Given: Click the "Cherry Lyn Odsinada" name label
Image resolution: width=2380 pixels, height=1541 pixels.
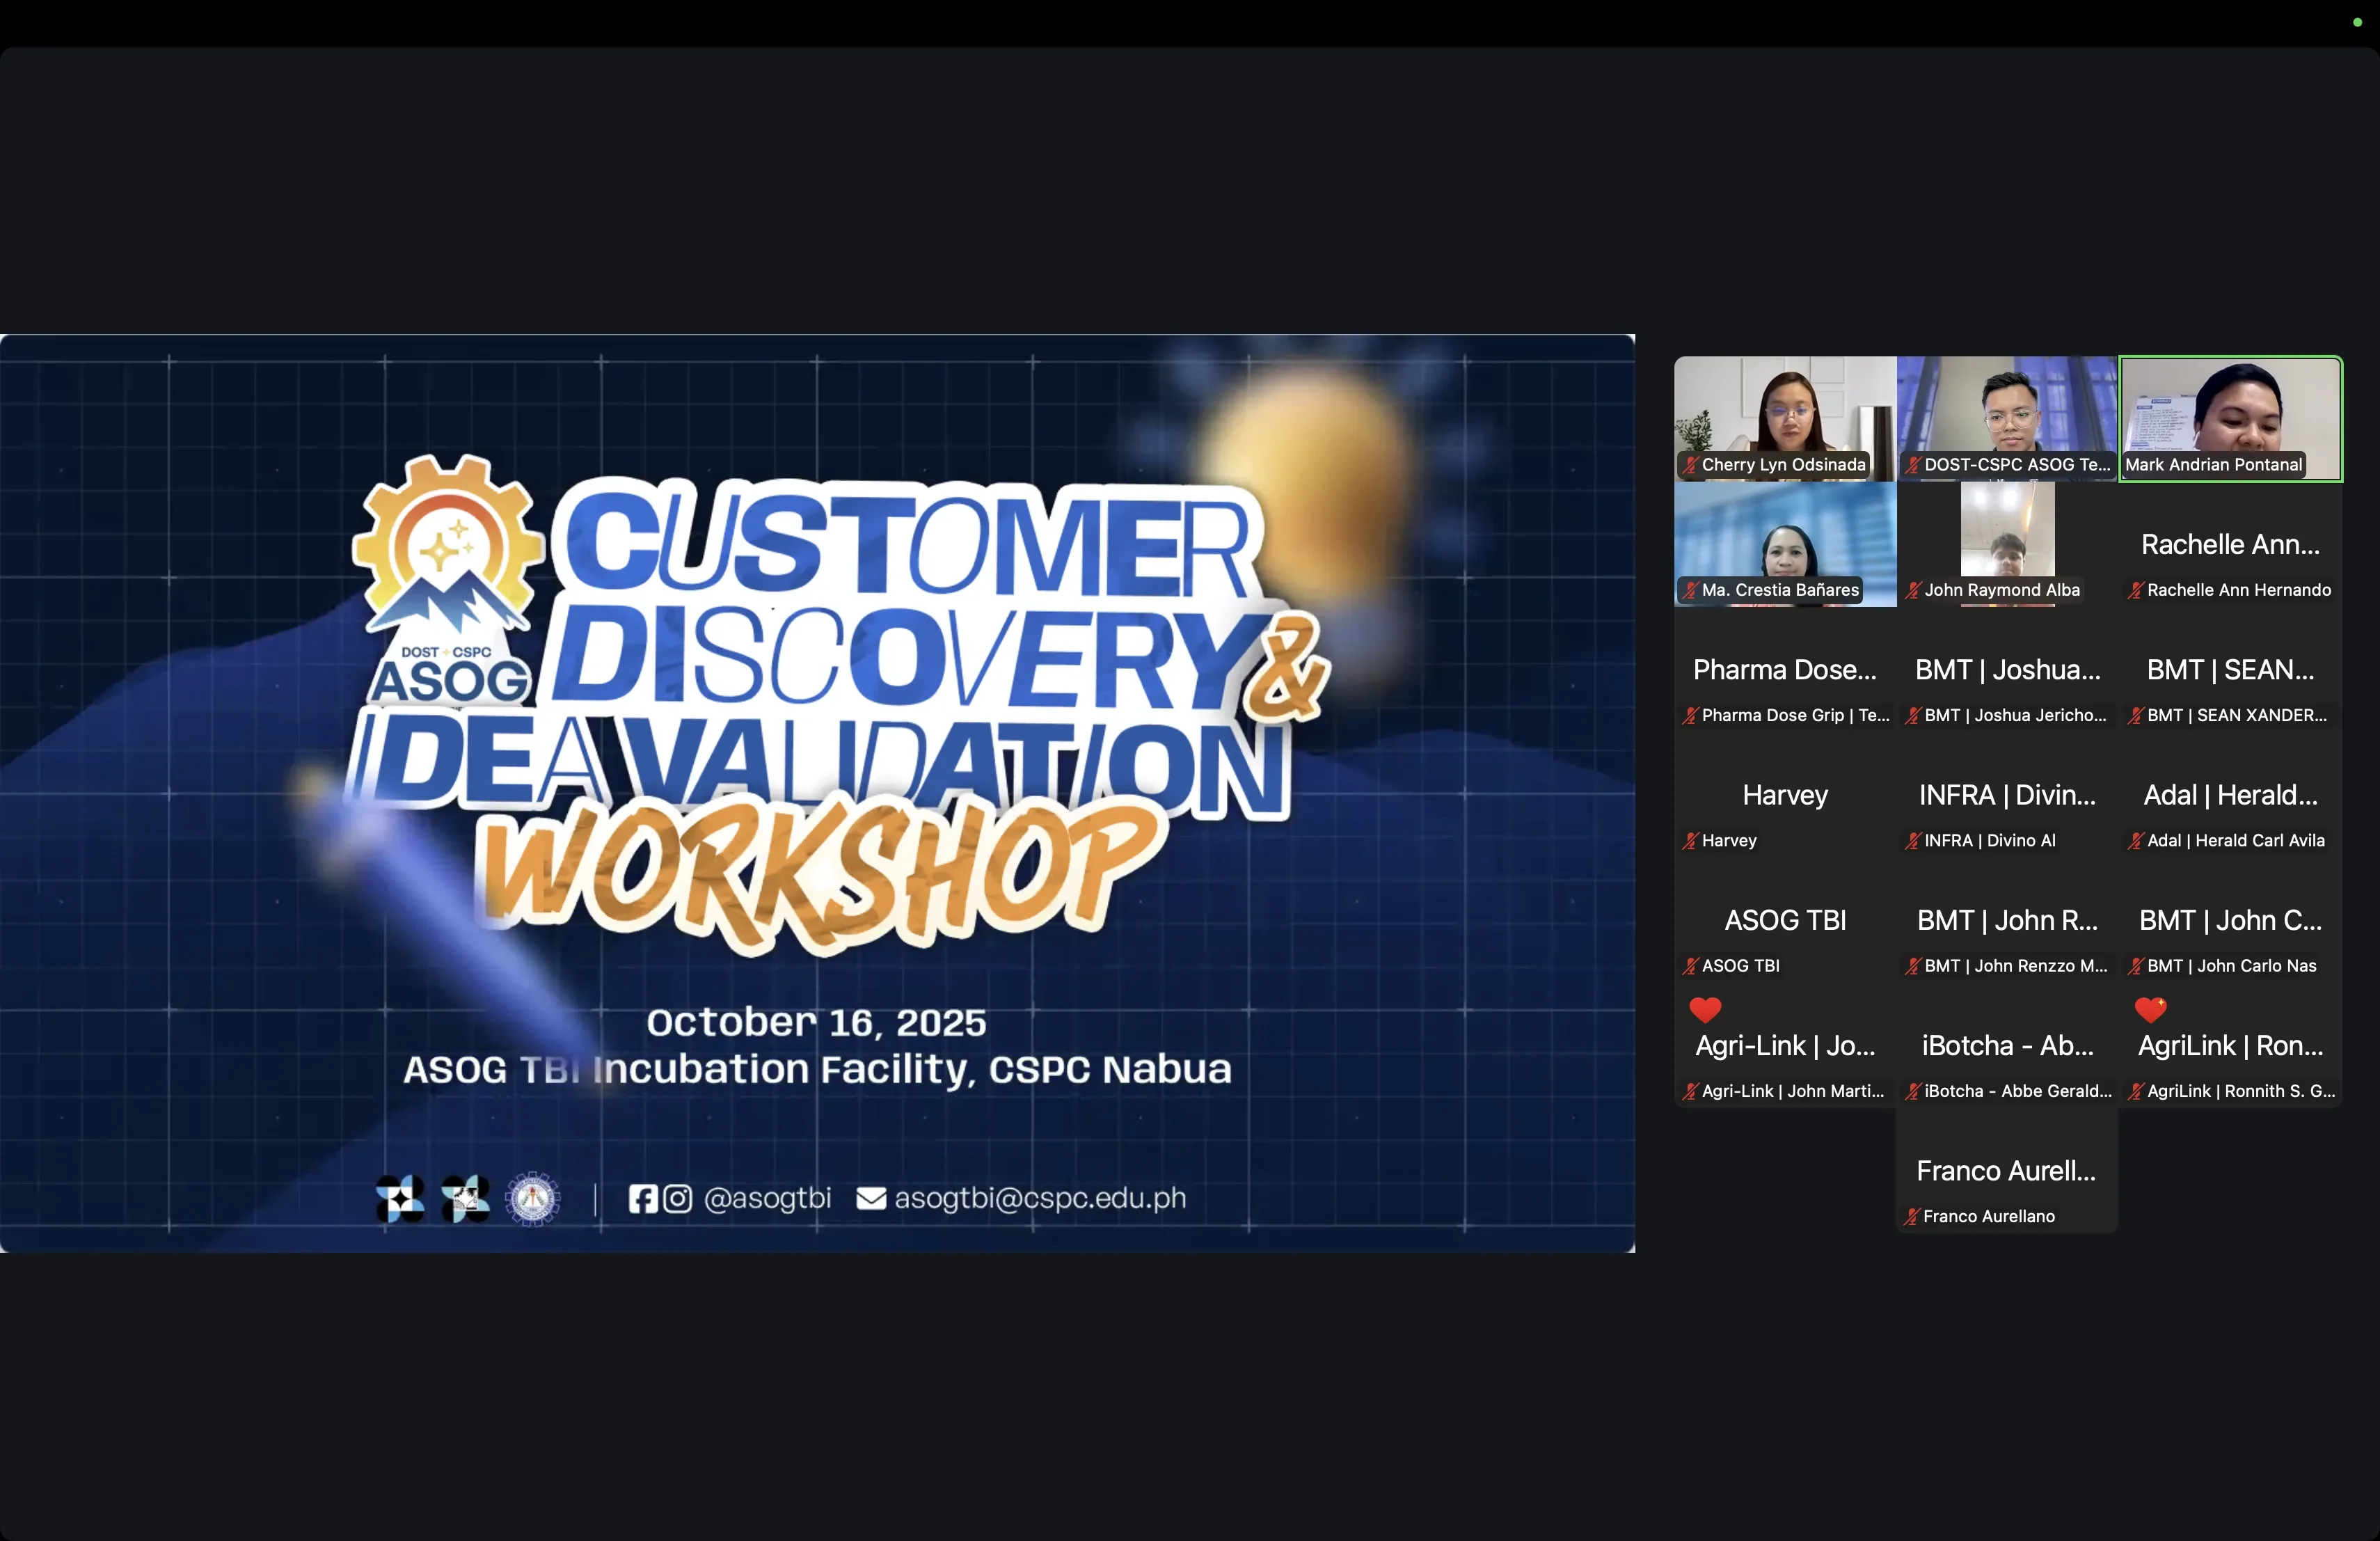Looking at the screenshot, I should click(1783, 465).
